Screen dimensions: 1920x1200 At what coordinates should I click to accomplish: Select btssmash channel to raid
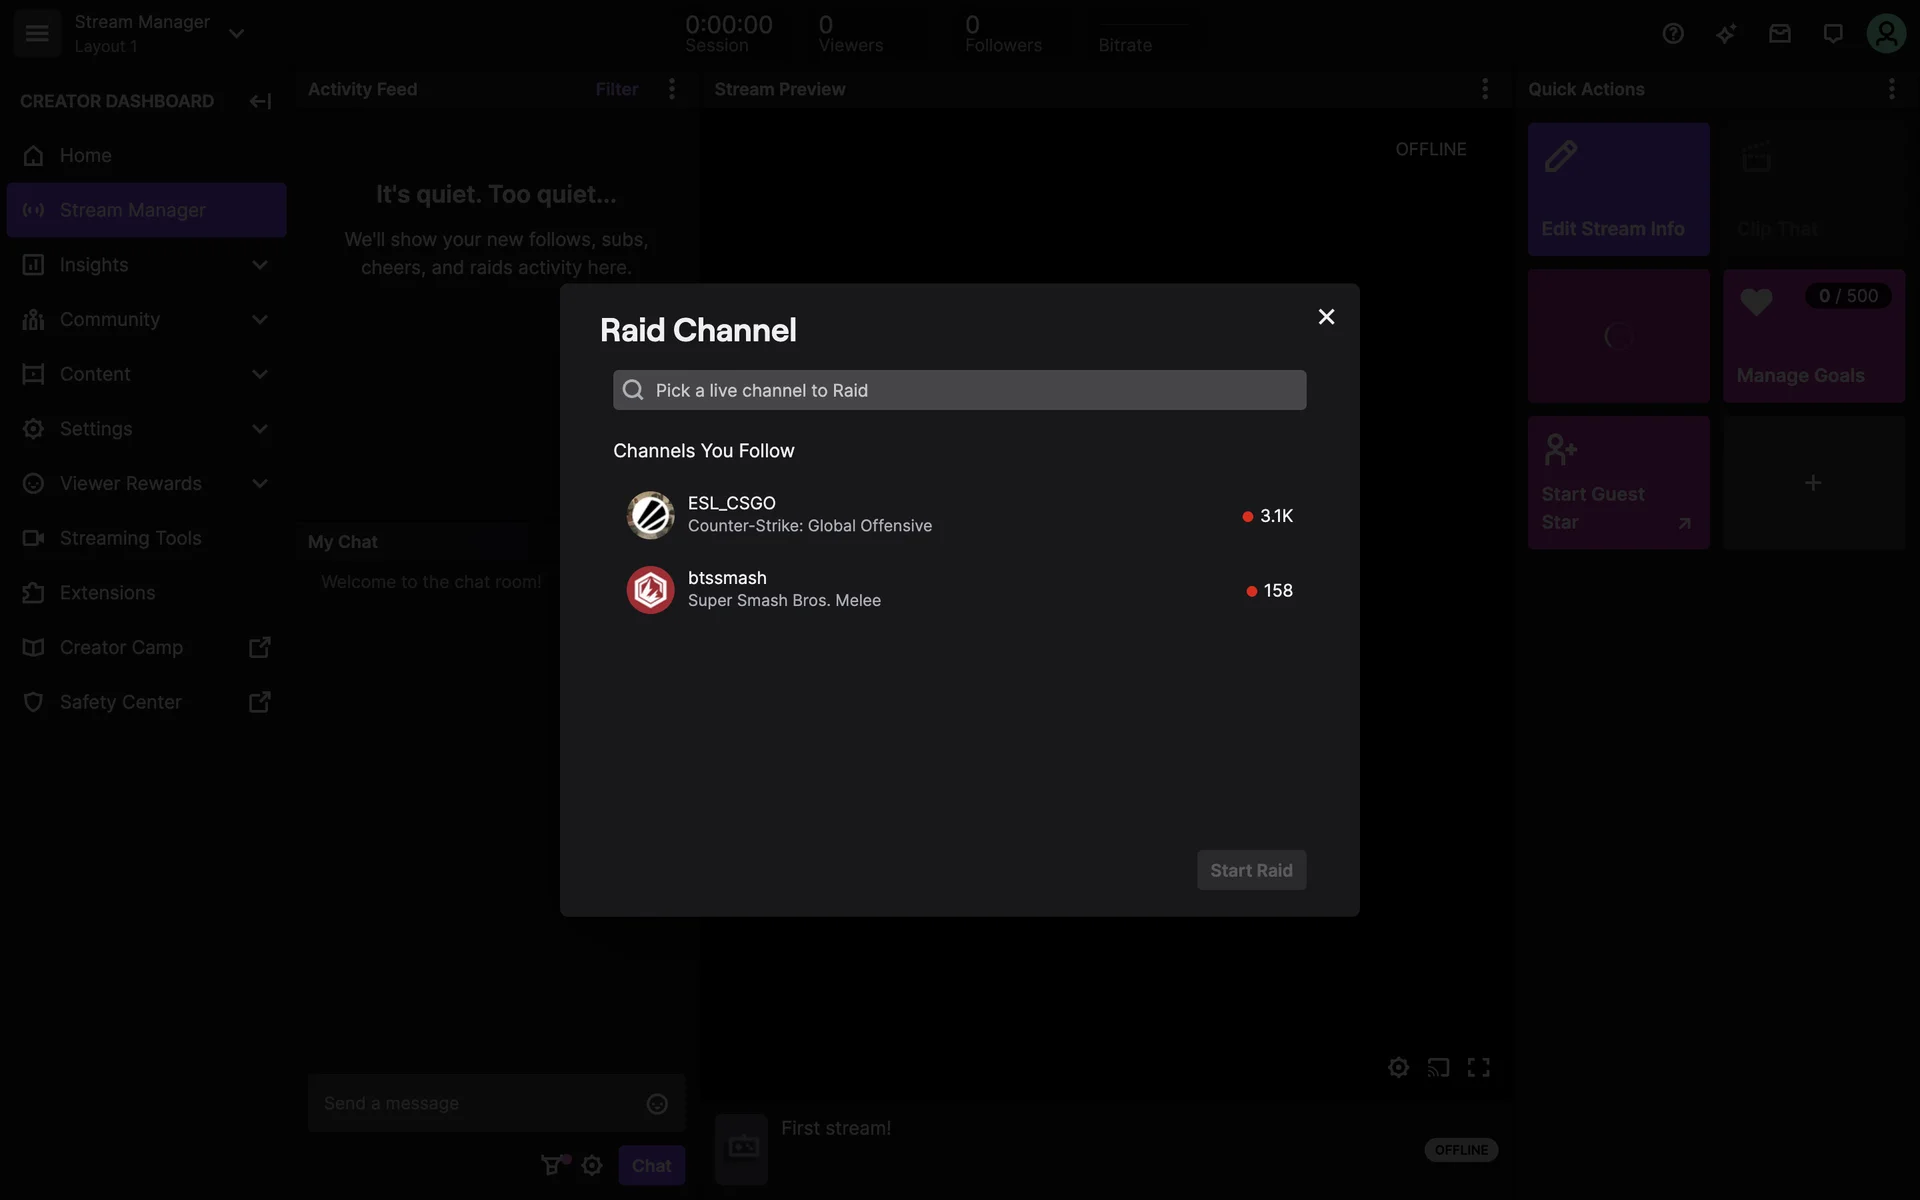tap(958, 590)
